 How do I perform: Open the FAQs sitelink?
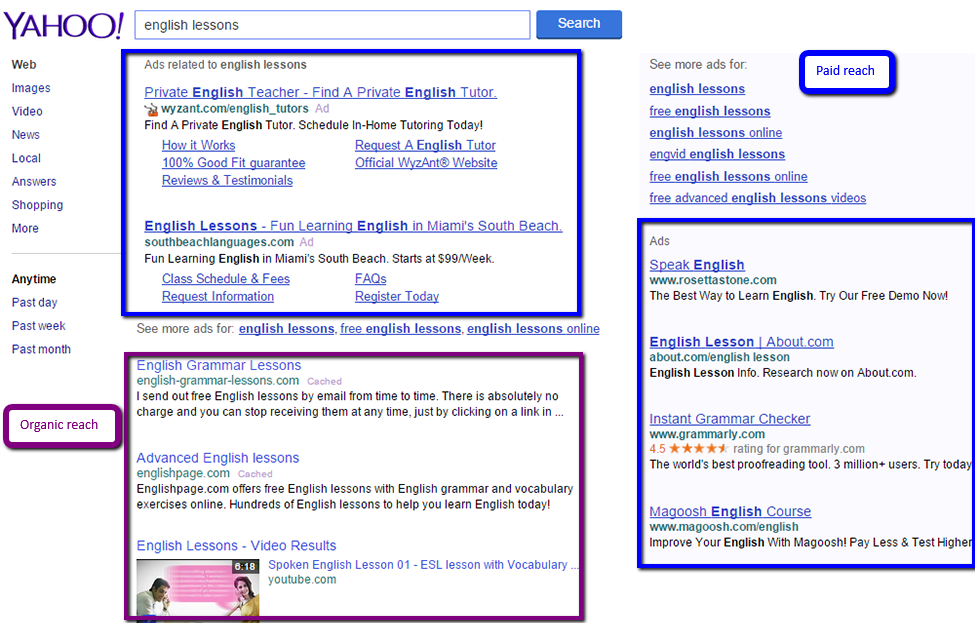371,279
